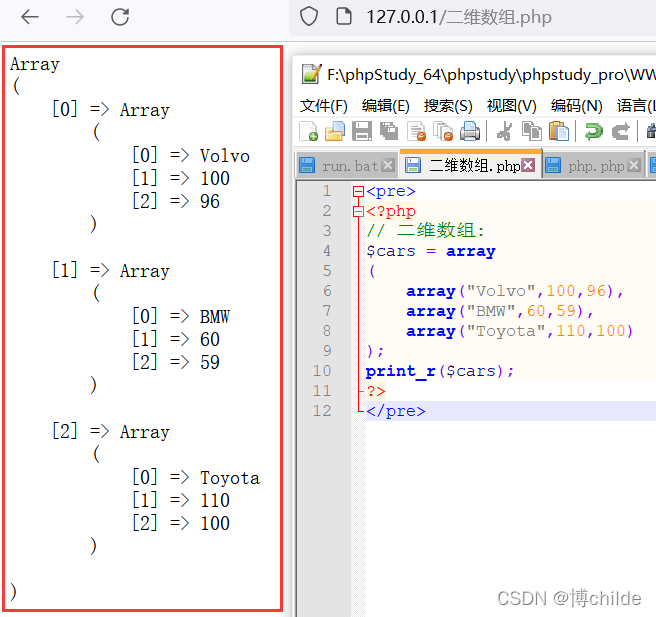Click 'Volvo' in the browser output
The width and height of the screenshot is (656, 617).
(x=225, y=156)
